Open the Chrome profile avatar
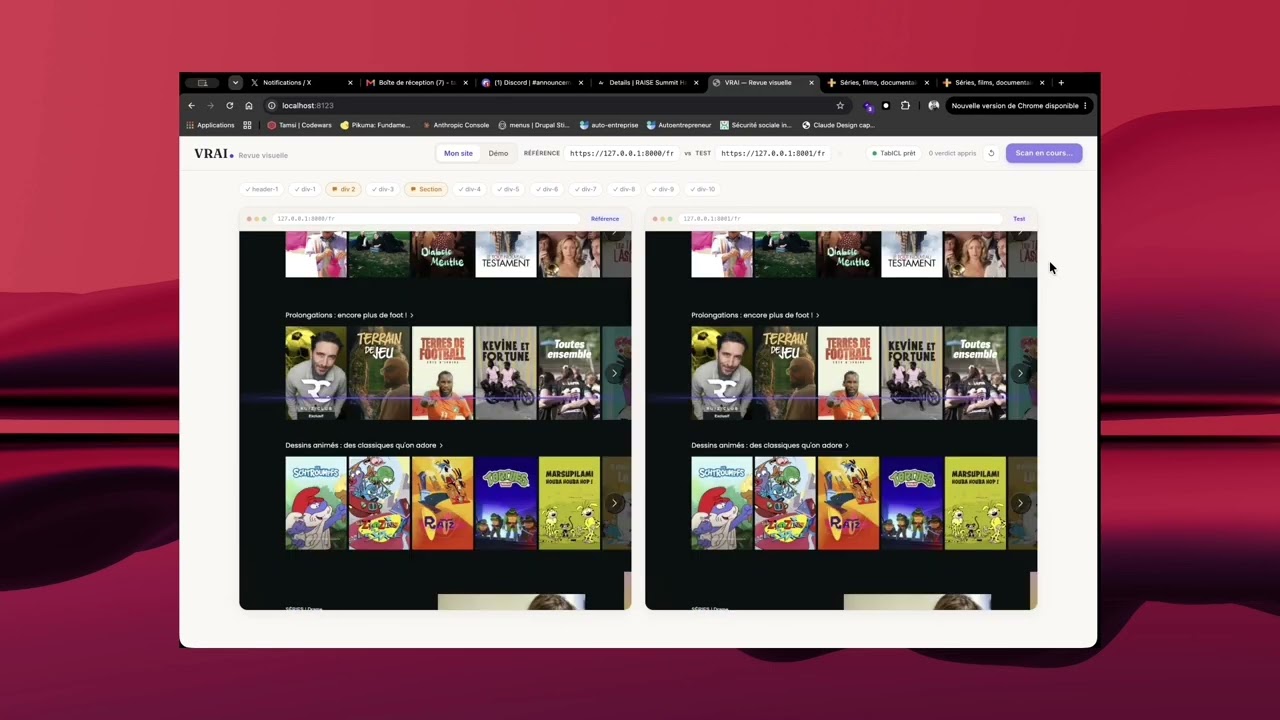 point(933,105)
